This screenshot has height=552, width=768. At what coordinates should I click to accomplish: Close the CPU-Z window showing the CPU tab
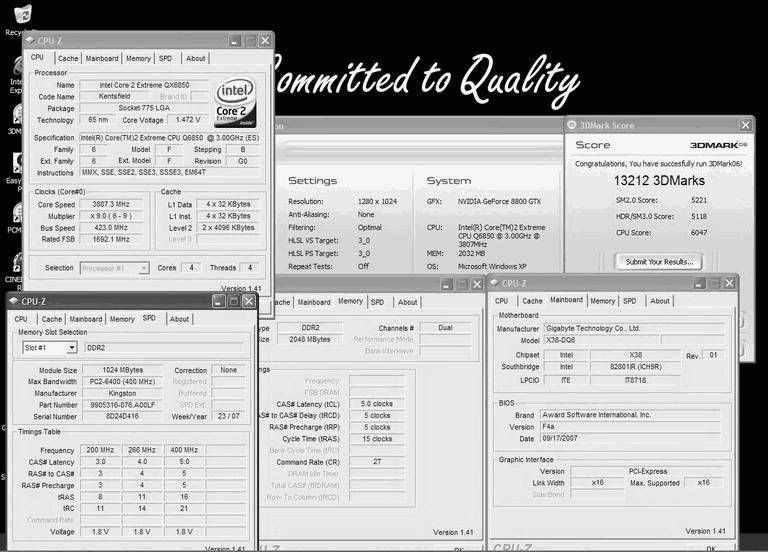[265, 41]
